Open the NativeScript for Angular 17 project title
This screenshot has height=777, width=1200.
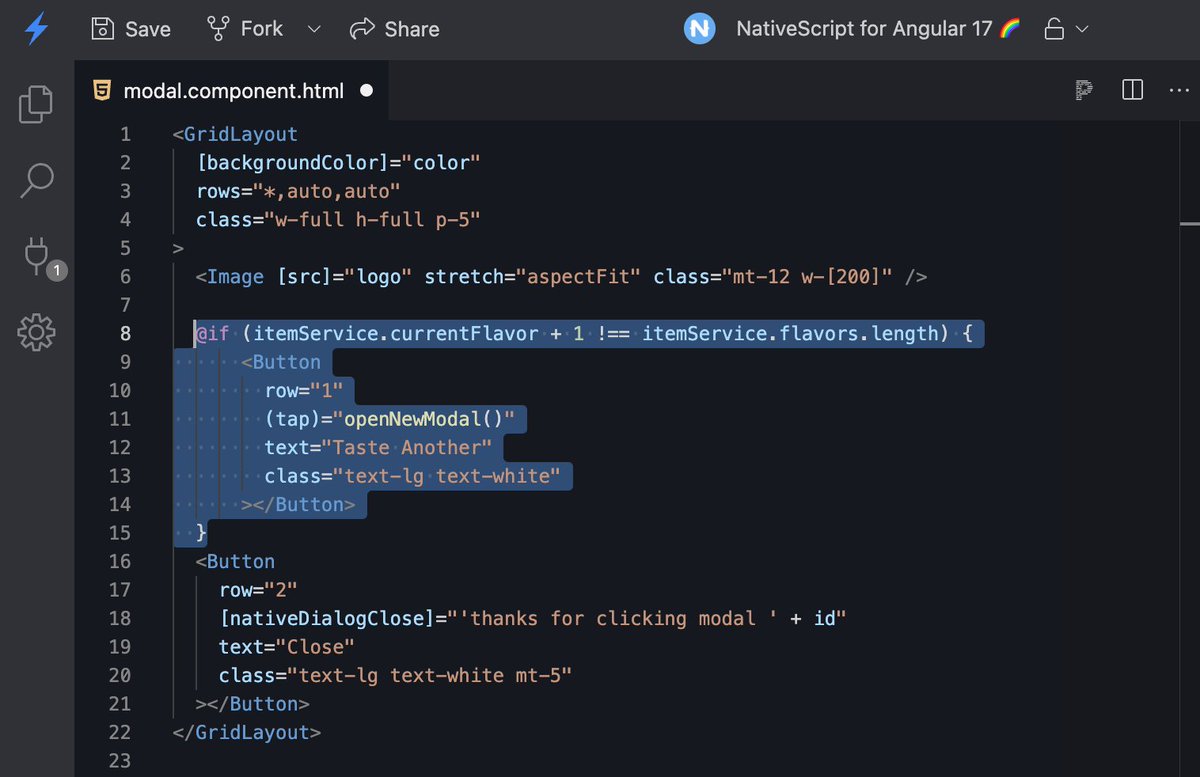pyautogui.click(x=878, y=29)
